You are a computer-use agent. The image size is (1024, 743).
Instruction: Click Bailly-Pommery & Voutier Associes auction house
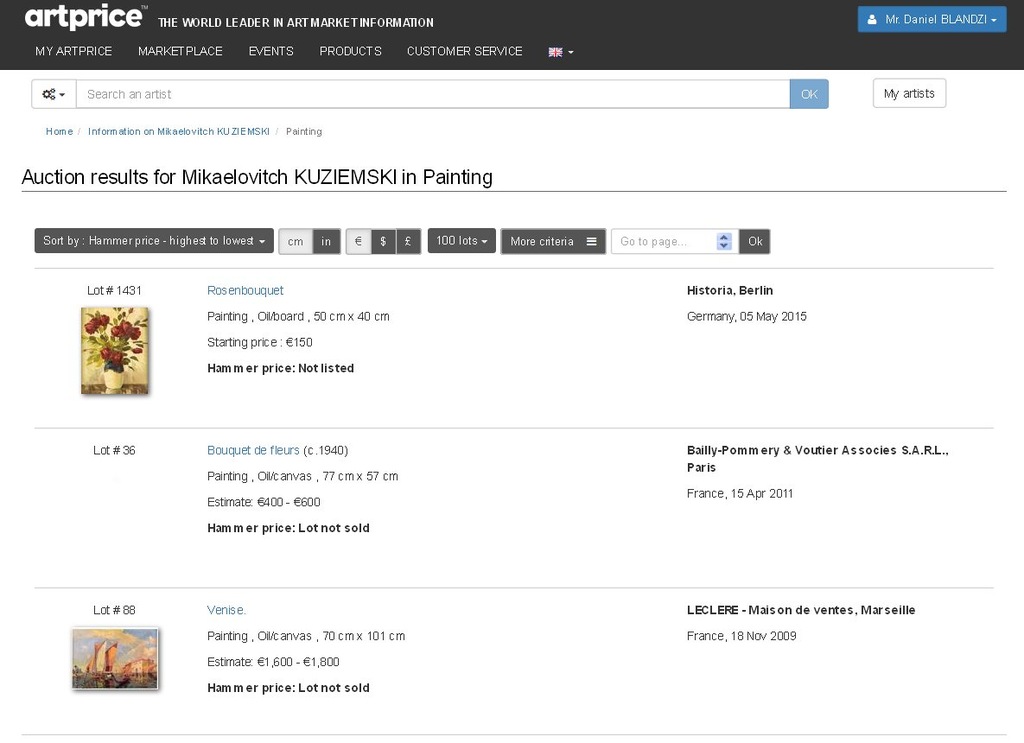[x=818, y=459]
